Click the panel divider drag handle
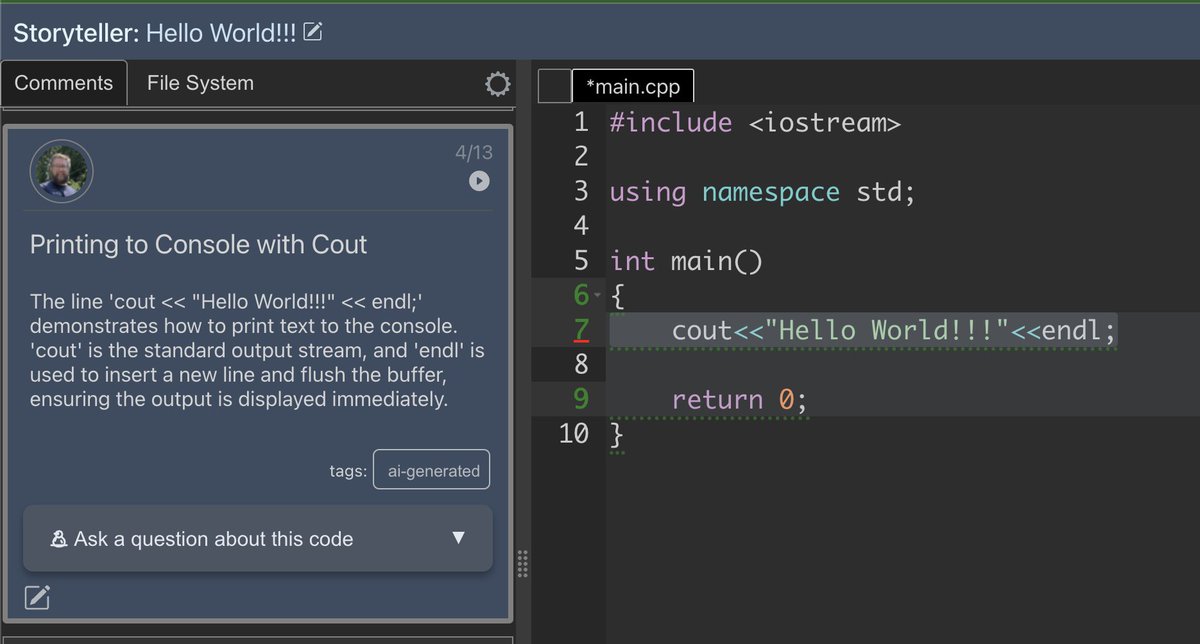 click(x=521, y=565)
